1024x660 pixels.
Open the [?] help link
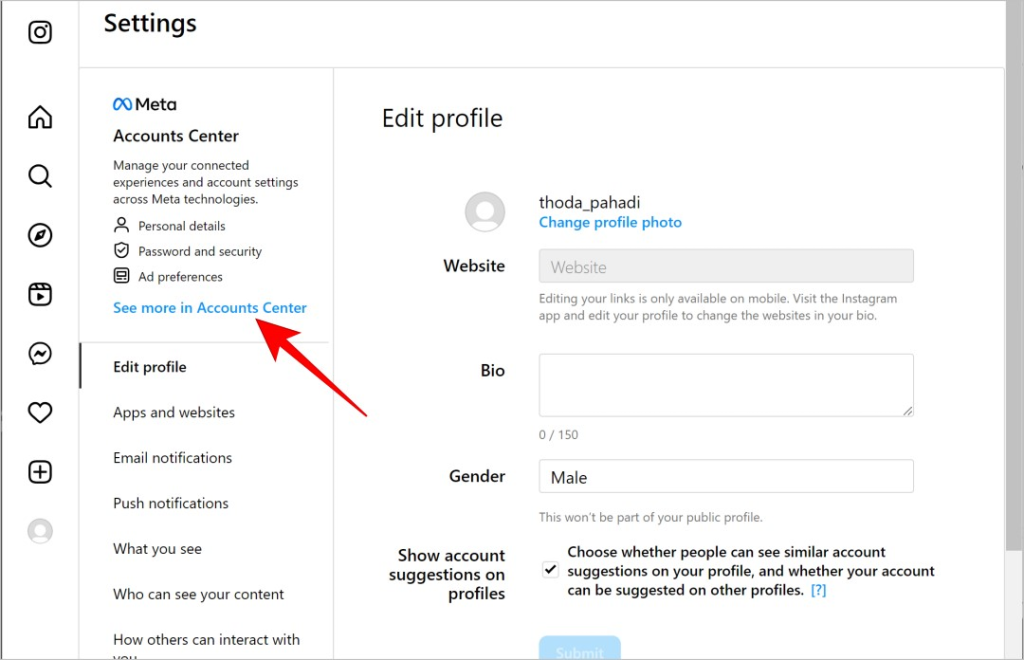click(x=818, y=590)
